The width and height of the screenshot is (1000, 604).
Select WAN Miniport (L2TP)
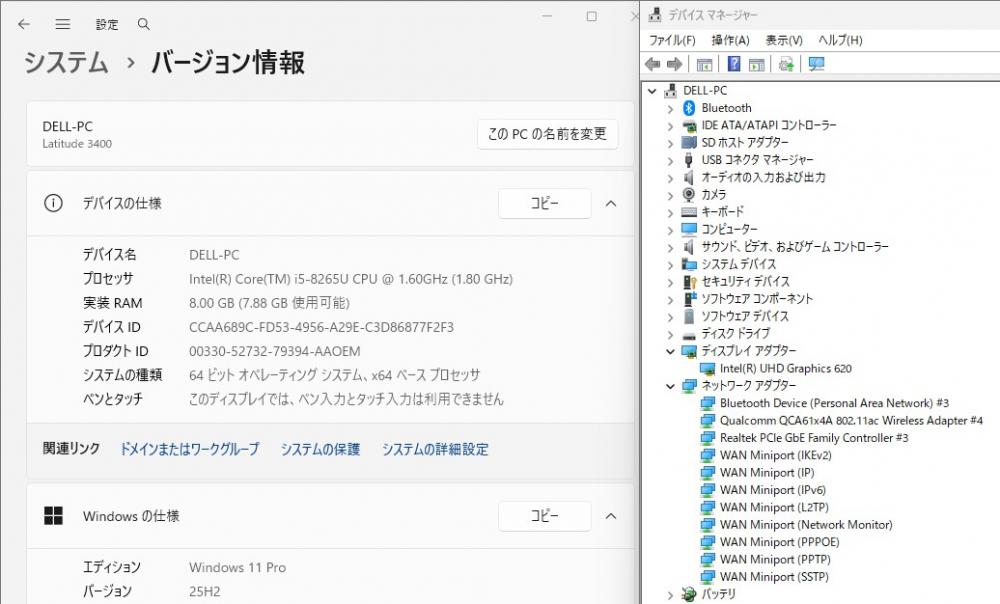coord(774,508)
